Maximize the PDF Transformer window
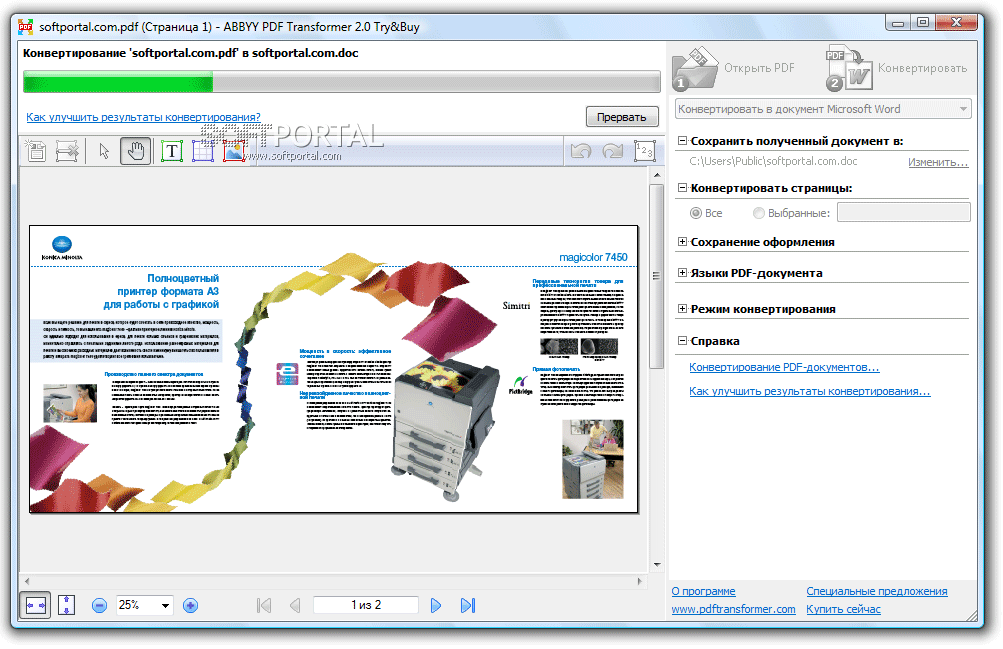This screenshot has height=649, width=1003. pyautogui.click(x=922, y=22)
